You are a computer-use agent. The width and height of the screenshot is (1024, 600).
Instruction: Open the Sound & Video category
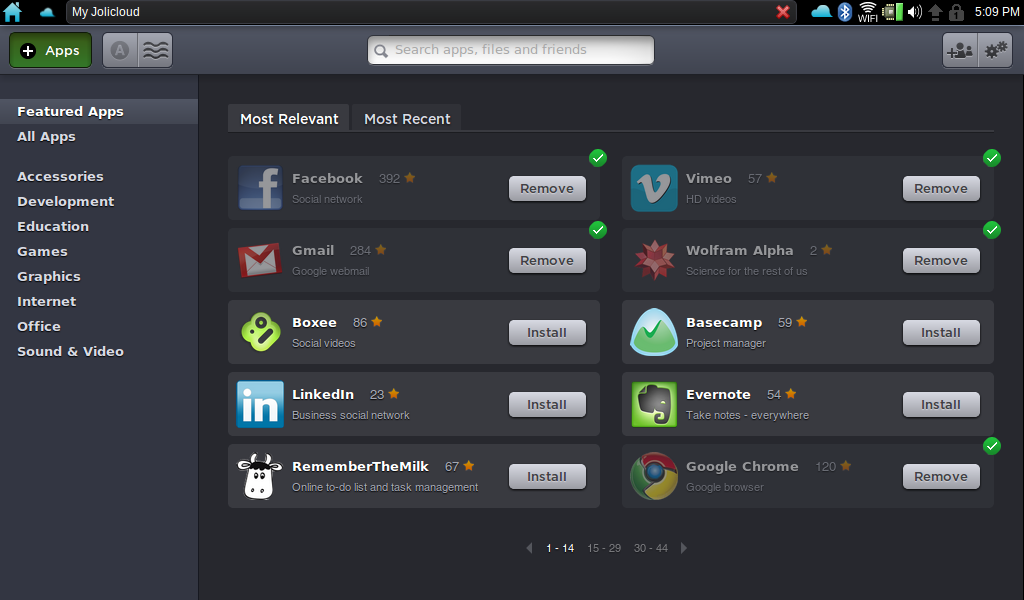71,351
